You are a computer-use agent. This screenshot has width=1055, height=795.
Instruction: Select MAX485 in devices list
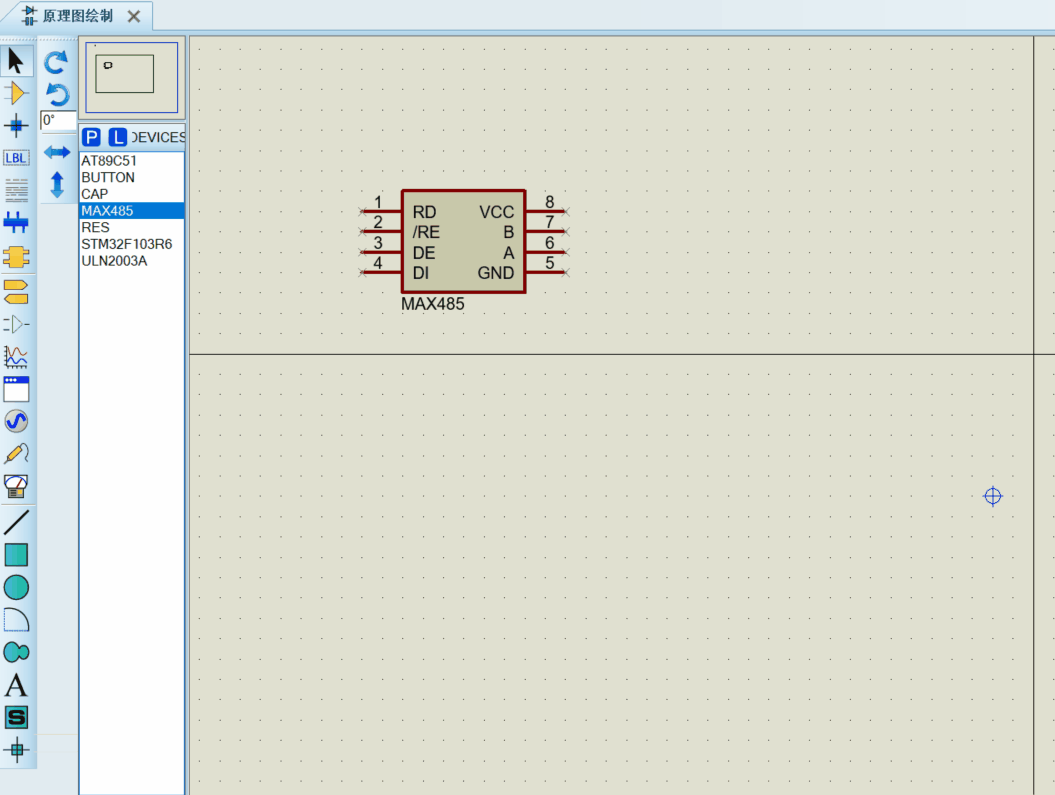click(132, 211)
